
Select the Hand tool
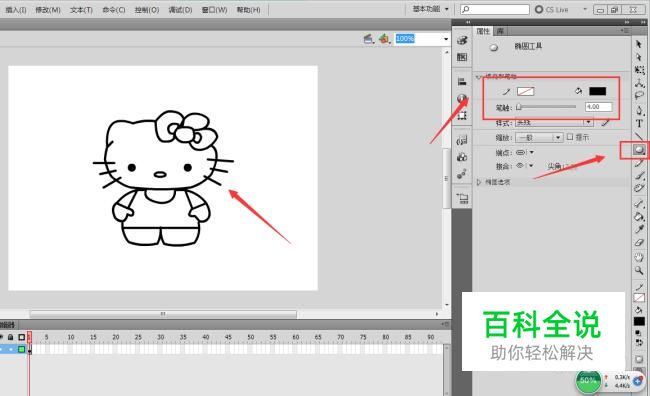tap(639, 257)
